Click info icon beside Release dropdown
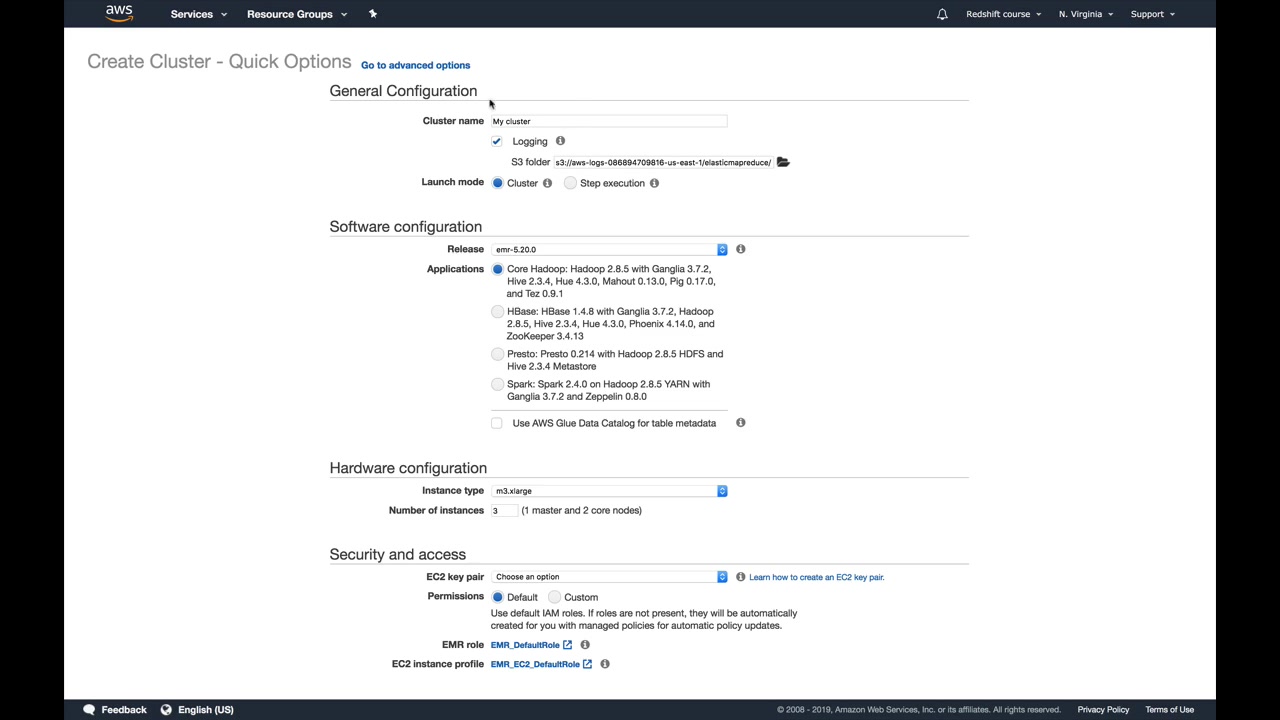This screenshot has height=720, width=1280. (741, 249)
